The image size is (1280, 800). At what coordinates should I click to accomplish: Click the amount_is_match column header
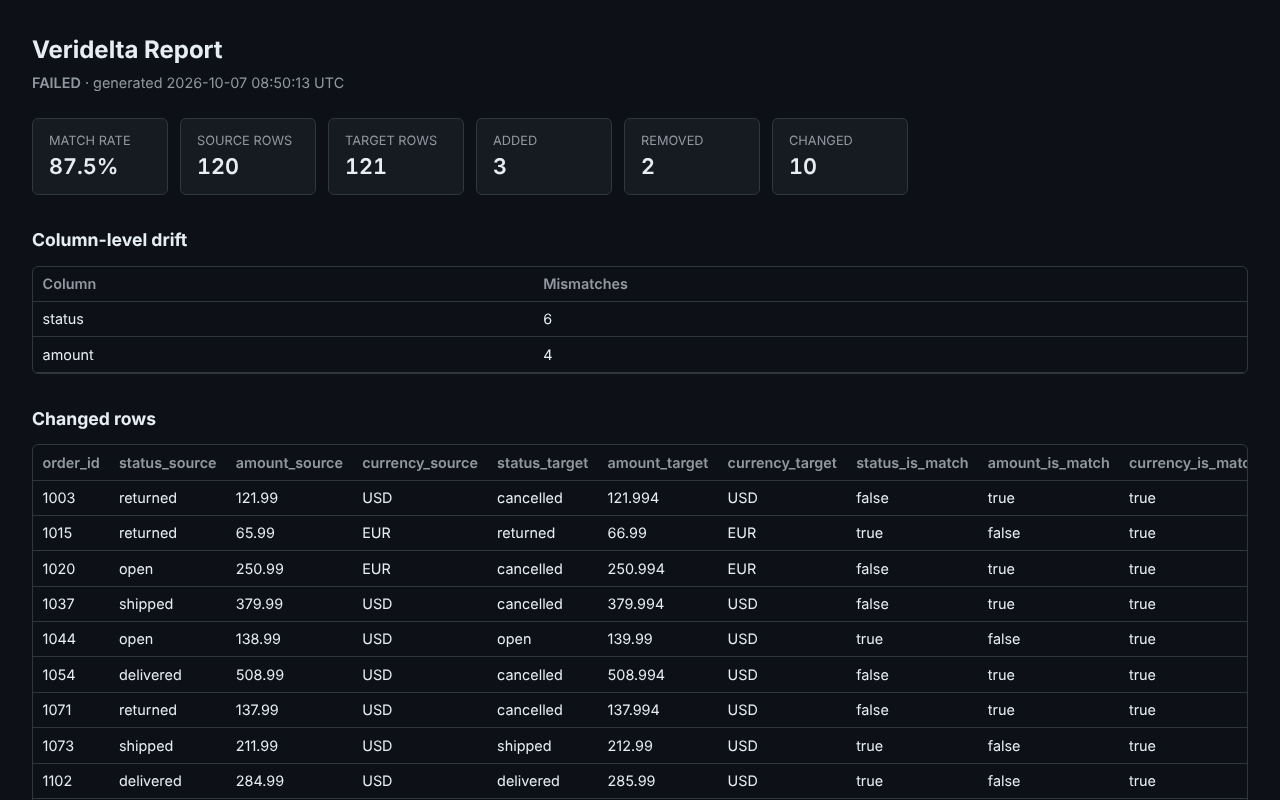click(1048, 463)
